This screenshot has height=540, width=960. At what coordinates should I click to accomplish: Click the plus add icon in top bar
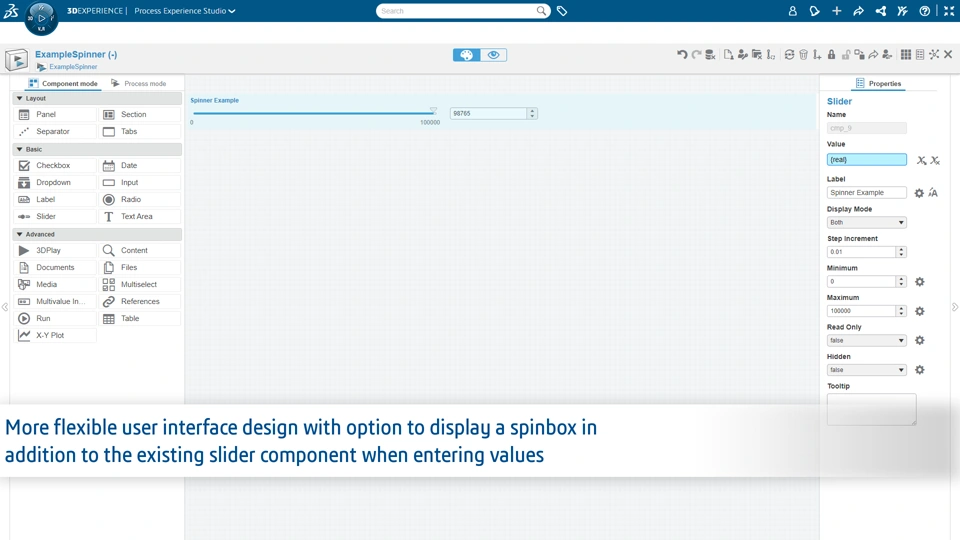tap(836, 11)
